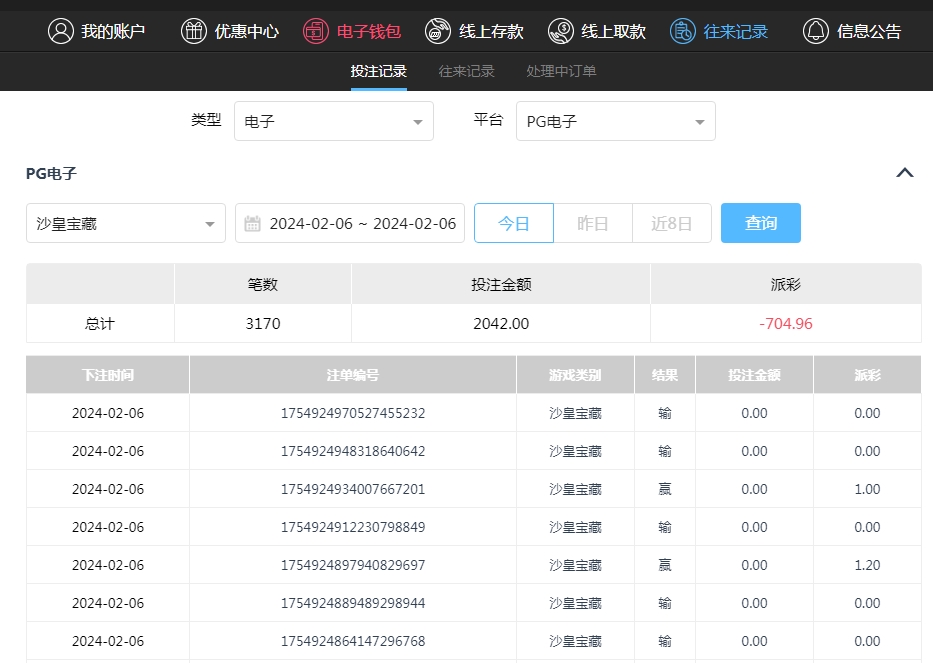This screenshot has height=663, width=933.
Task: Choose the 近8日 date range option
Action: [671, 223]
